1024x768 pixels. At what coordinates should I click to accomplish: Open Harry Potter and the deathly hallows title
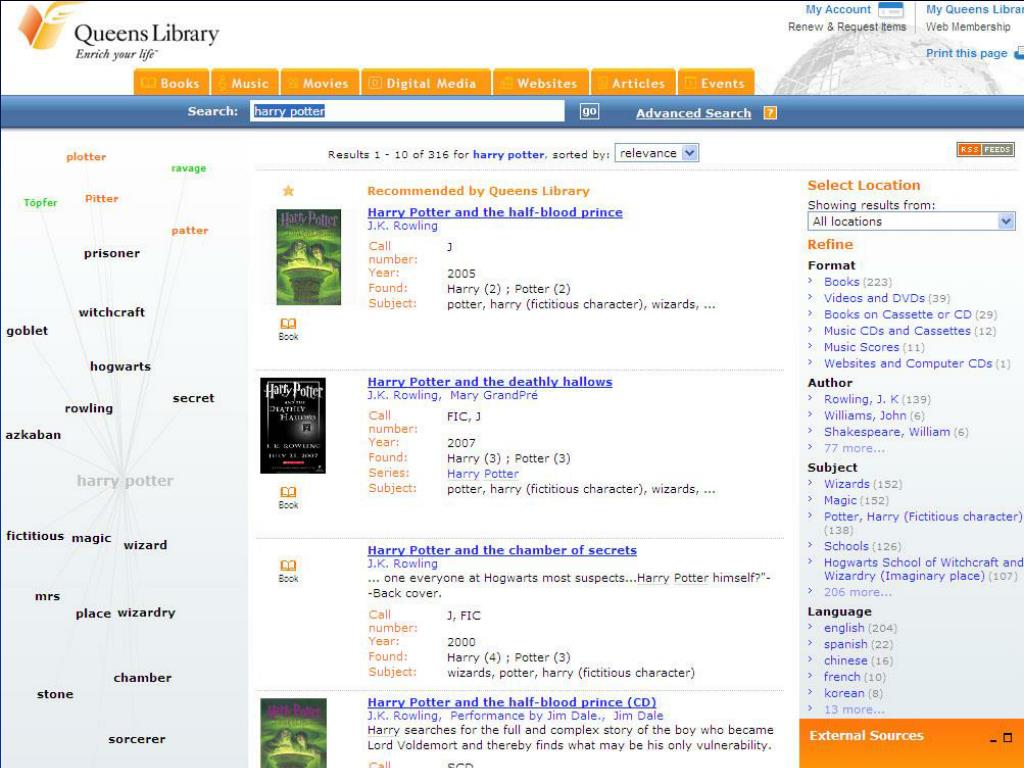(x=490, y=381)
